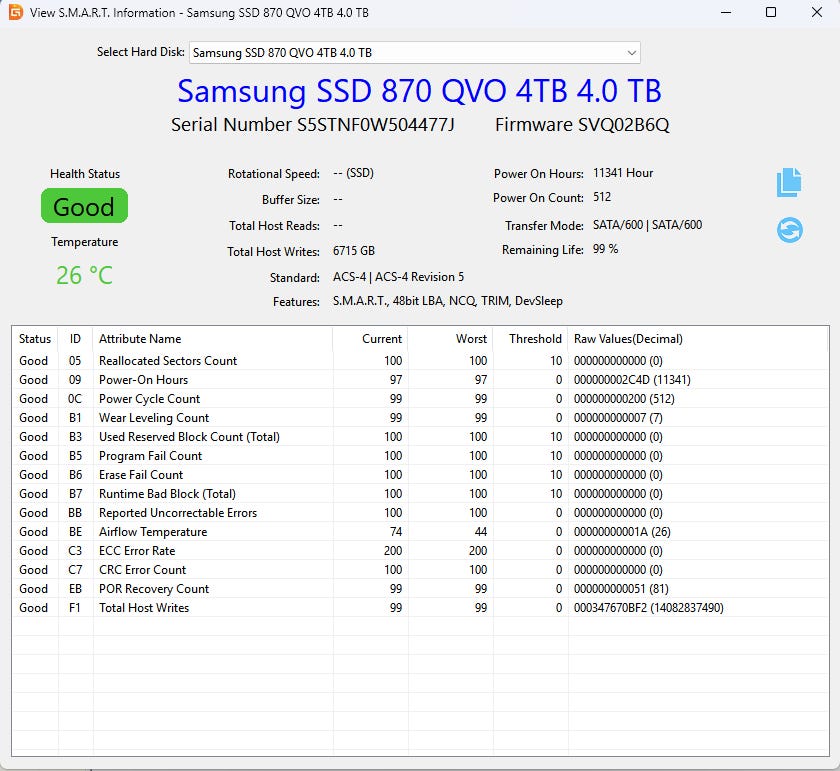This screenshot has width=840, height=771.
Task: Select the Reallocated Sectors Count row
Action: (x=420, y=361)
